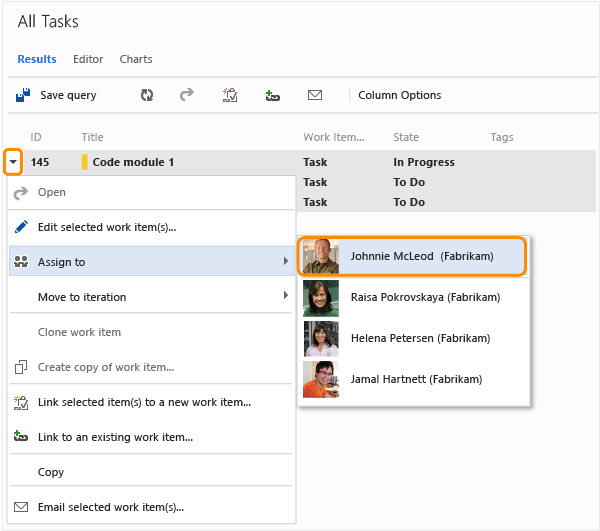Switch to the Editor tab

[88, 59]
